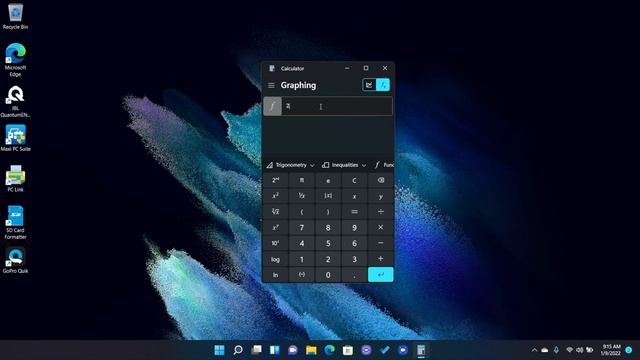Image resolution: width=640 pixels, height=360 pixels.
Task: Click the function color f button
Action: click(272, 107)
